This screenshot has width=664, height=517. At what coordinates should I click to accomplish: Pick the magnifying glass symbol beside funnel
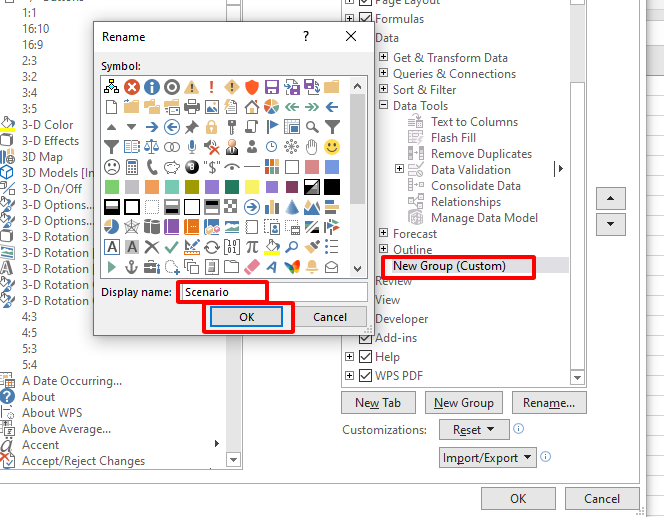(312, 127)
